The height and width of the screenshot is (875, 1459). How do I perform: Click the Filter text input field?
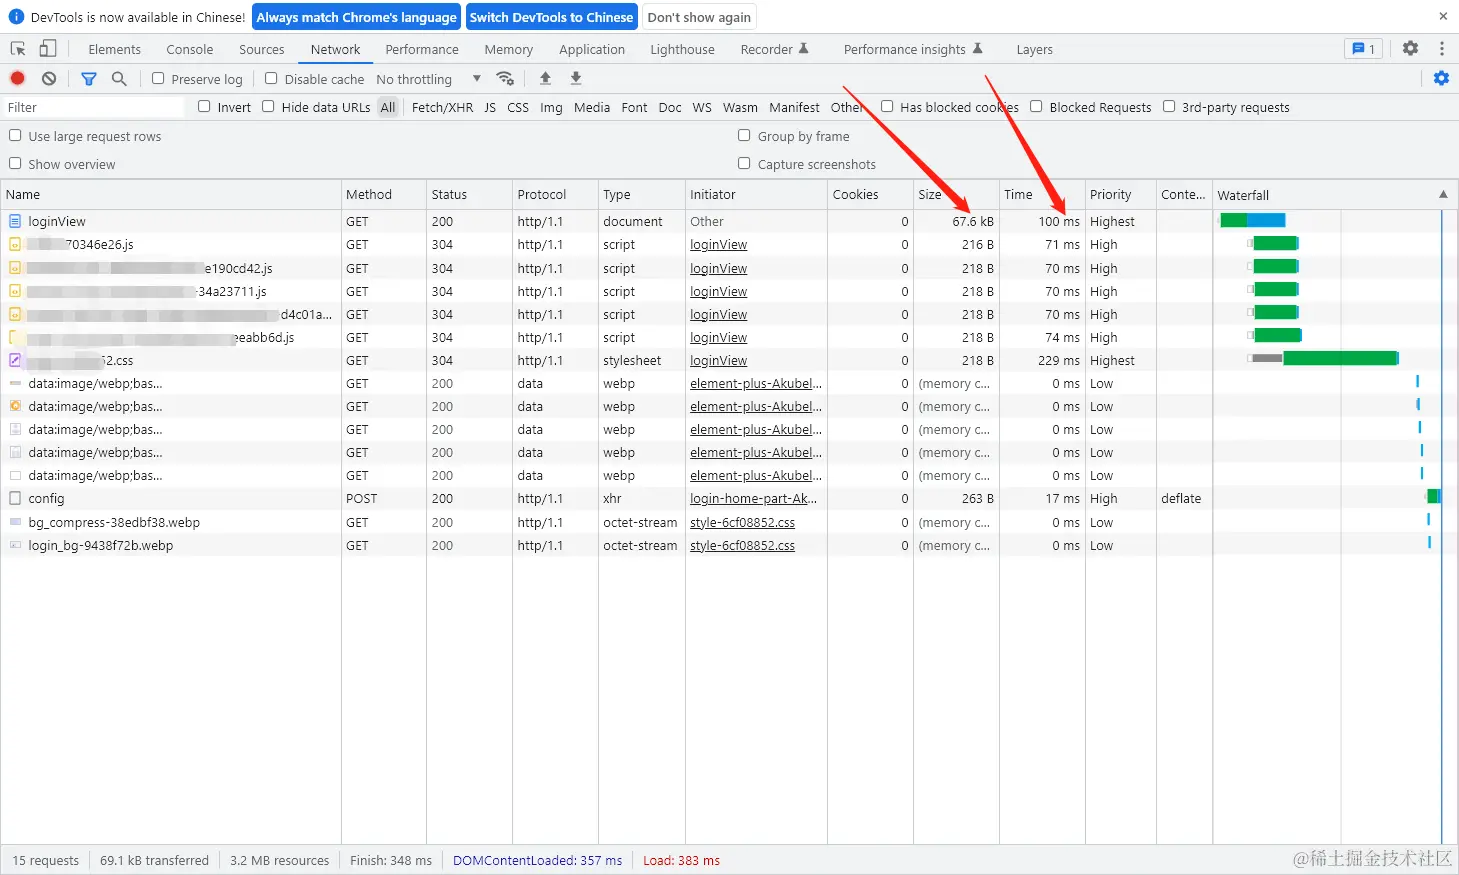pyautogui.click(x=94, y=107)
